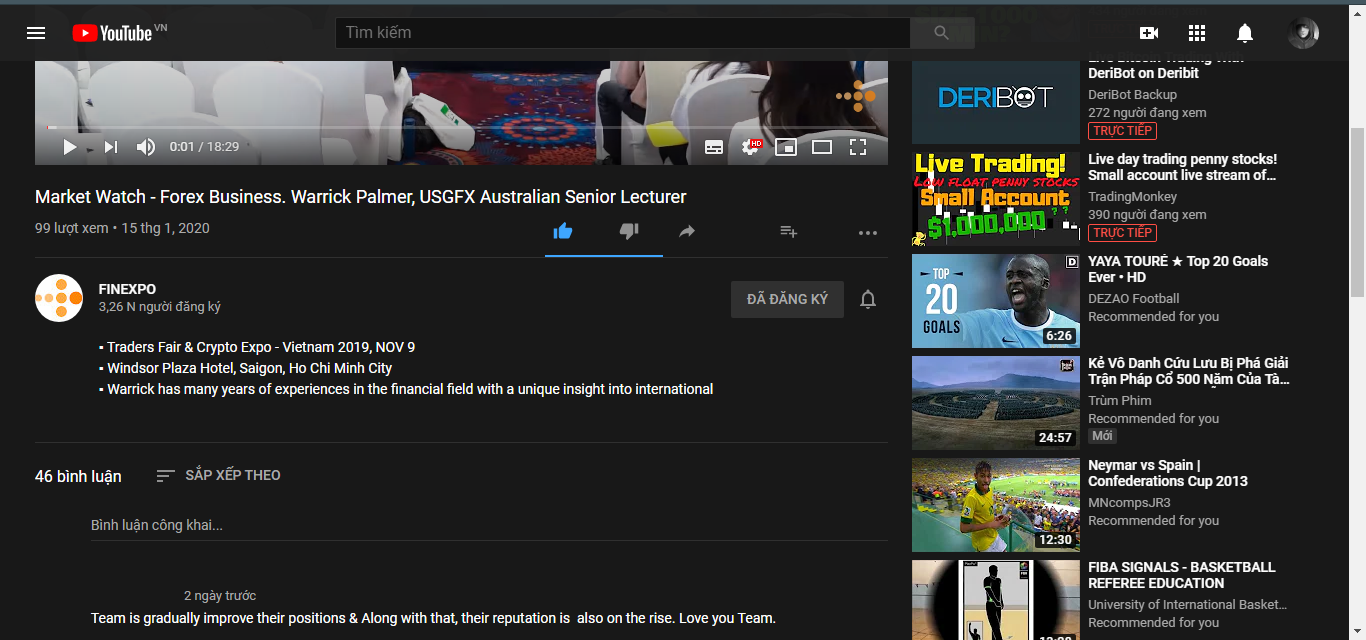The height and width of the screenshot is (640, 1366).
Task: Open the hamburger guide menu
Action: 36,33
